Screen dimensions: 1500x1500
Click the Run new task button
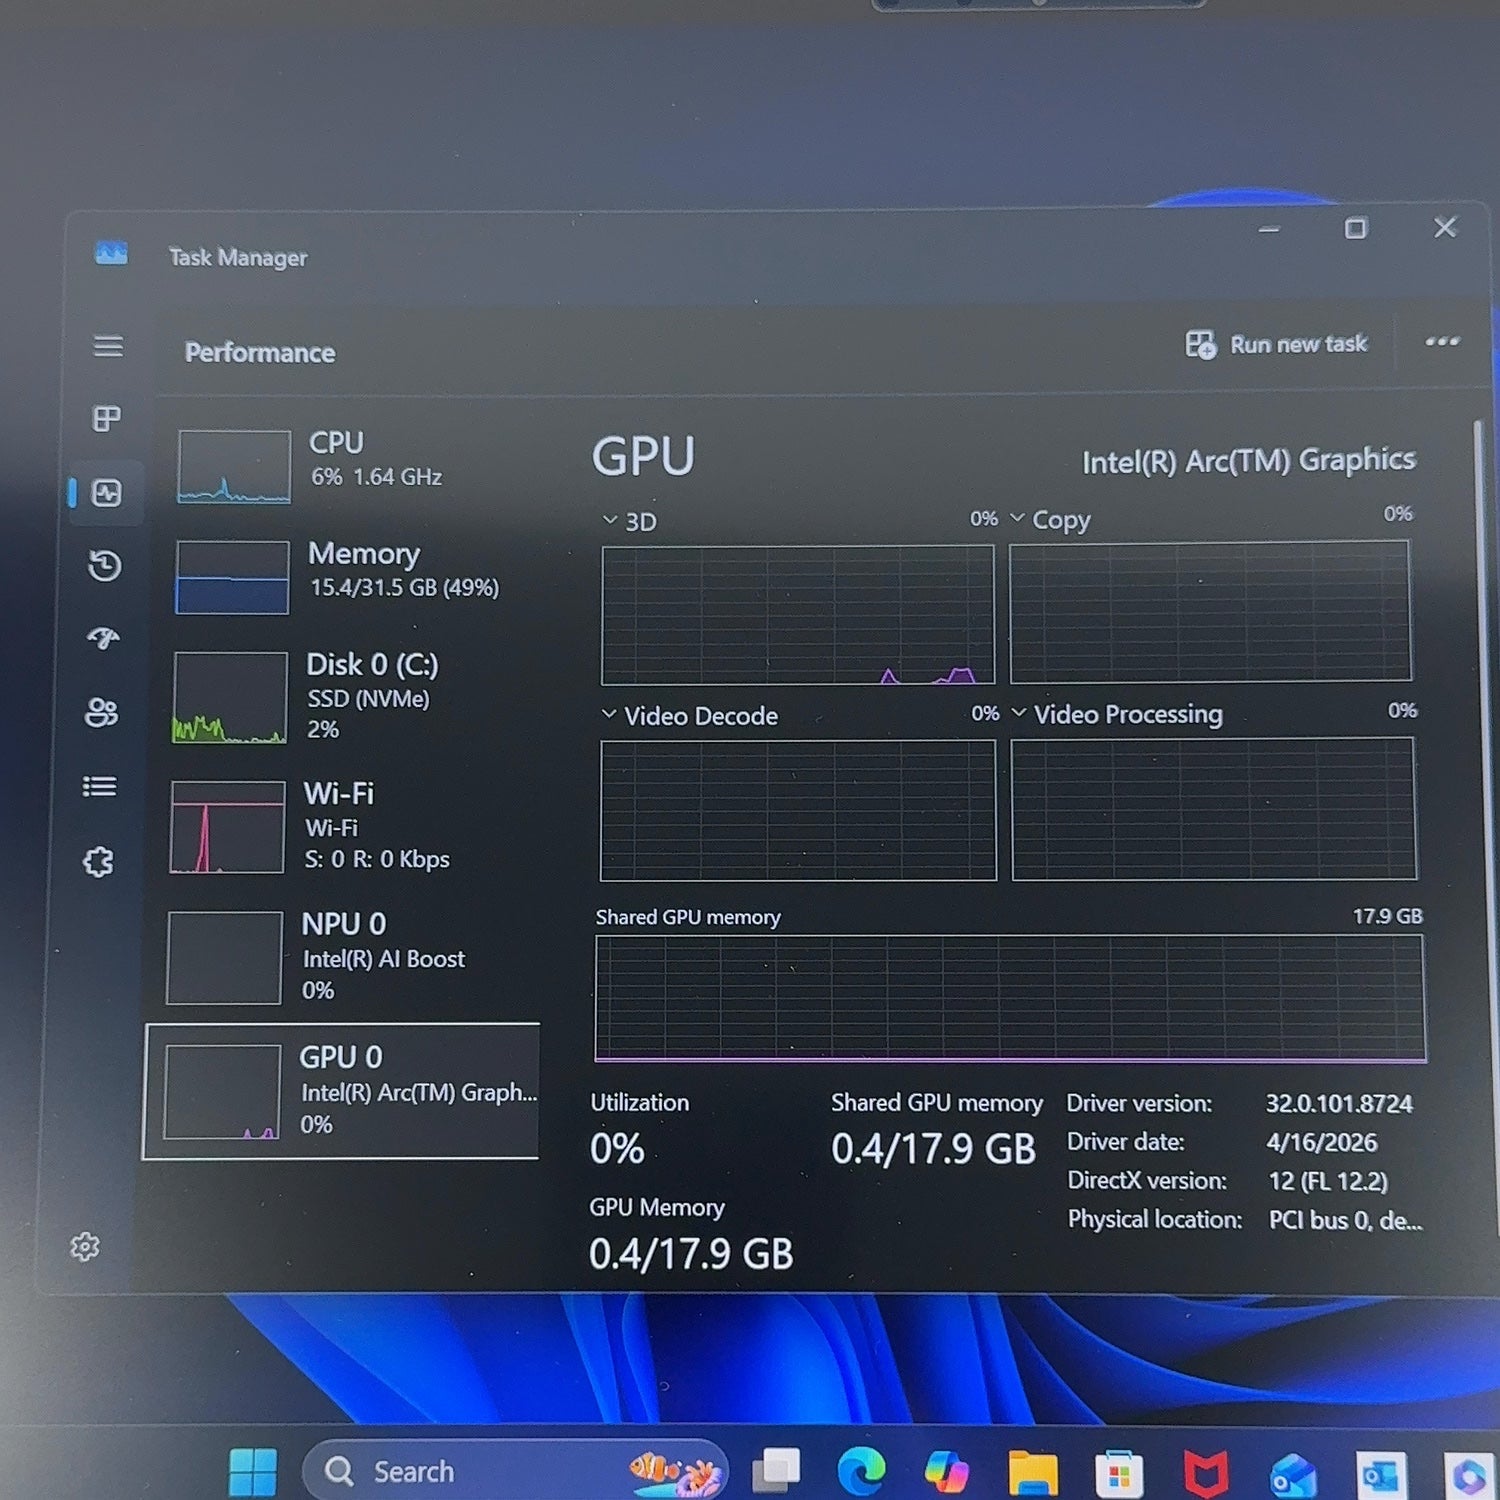click(x=1276, y=344)
